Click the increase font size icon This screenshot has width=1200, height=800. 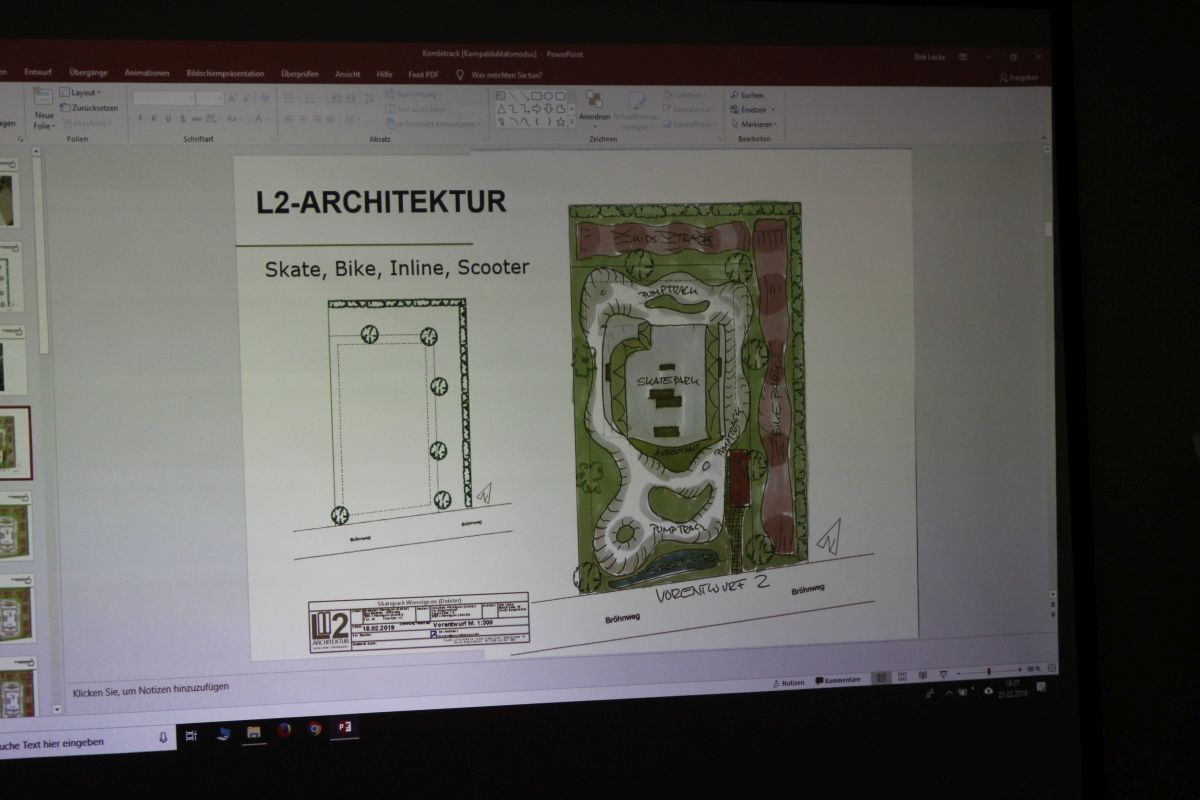click(232, 98)
